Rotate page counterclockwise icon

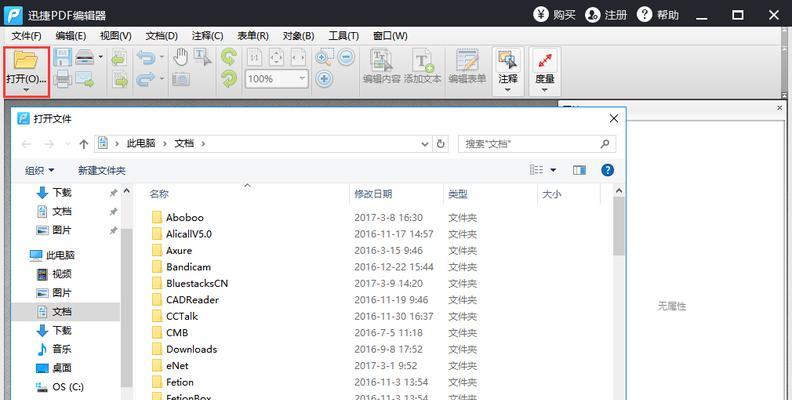(x=229, y=57)
